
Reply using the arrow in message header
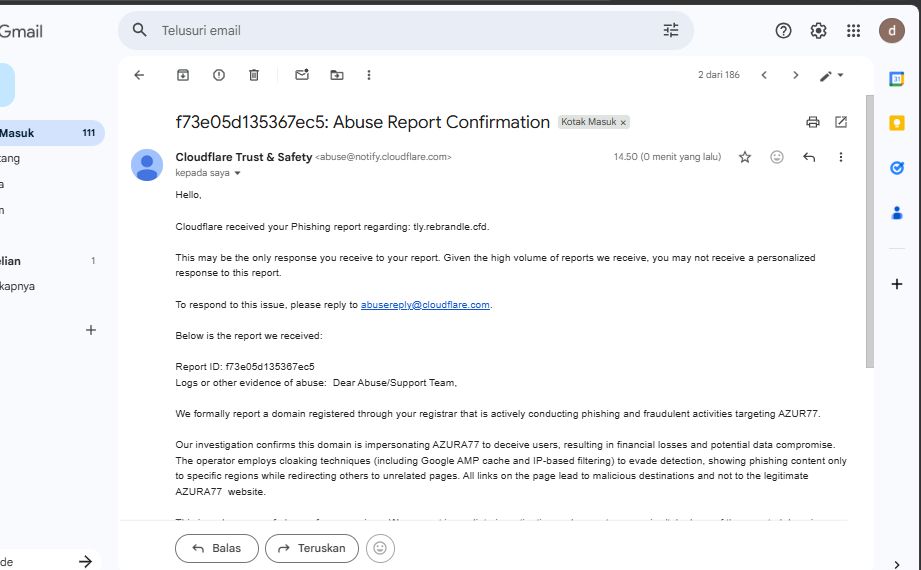[809, 157]
